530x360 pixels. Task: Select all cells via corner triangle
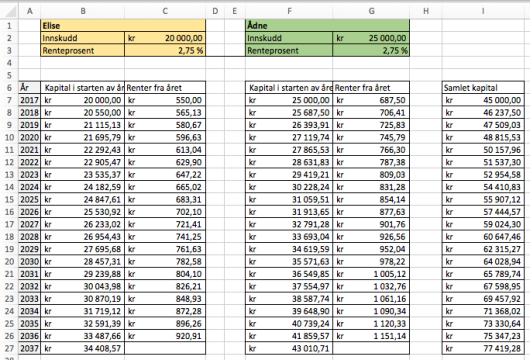pyautogui.click(x=9, y=11)
